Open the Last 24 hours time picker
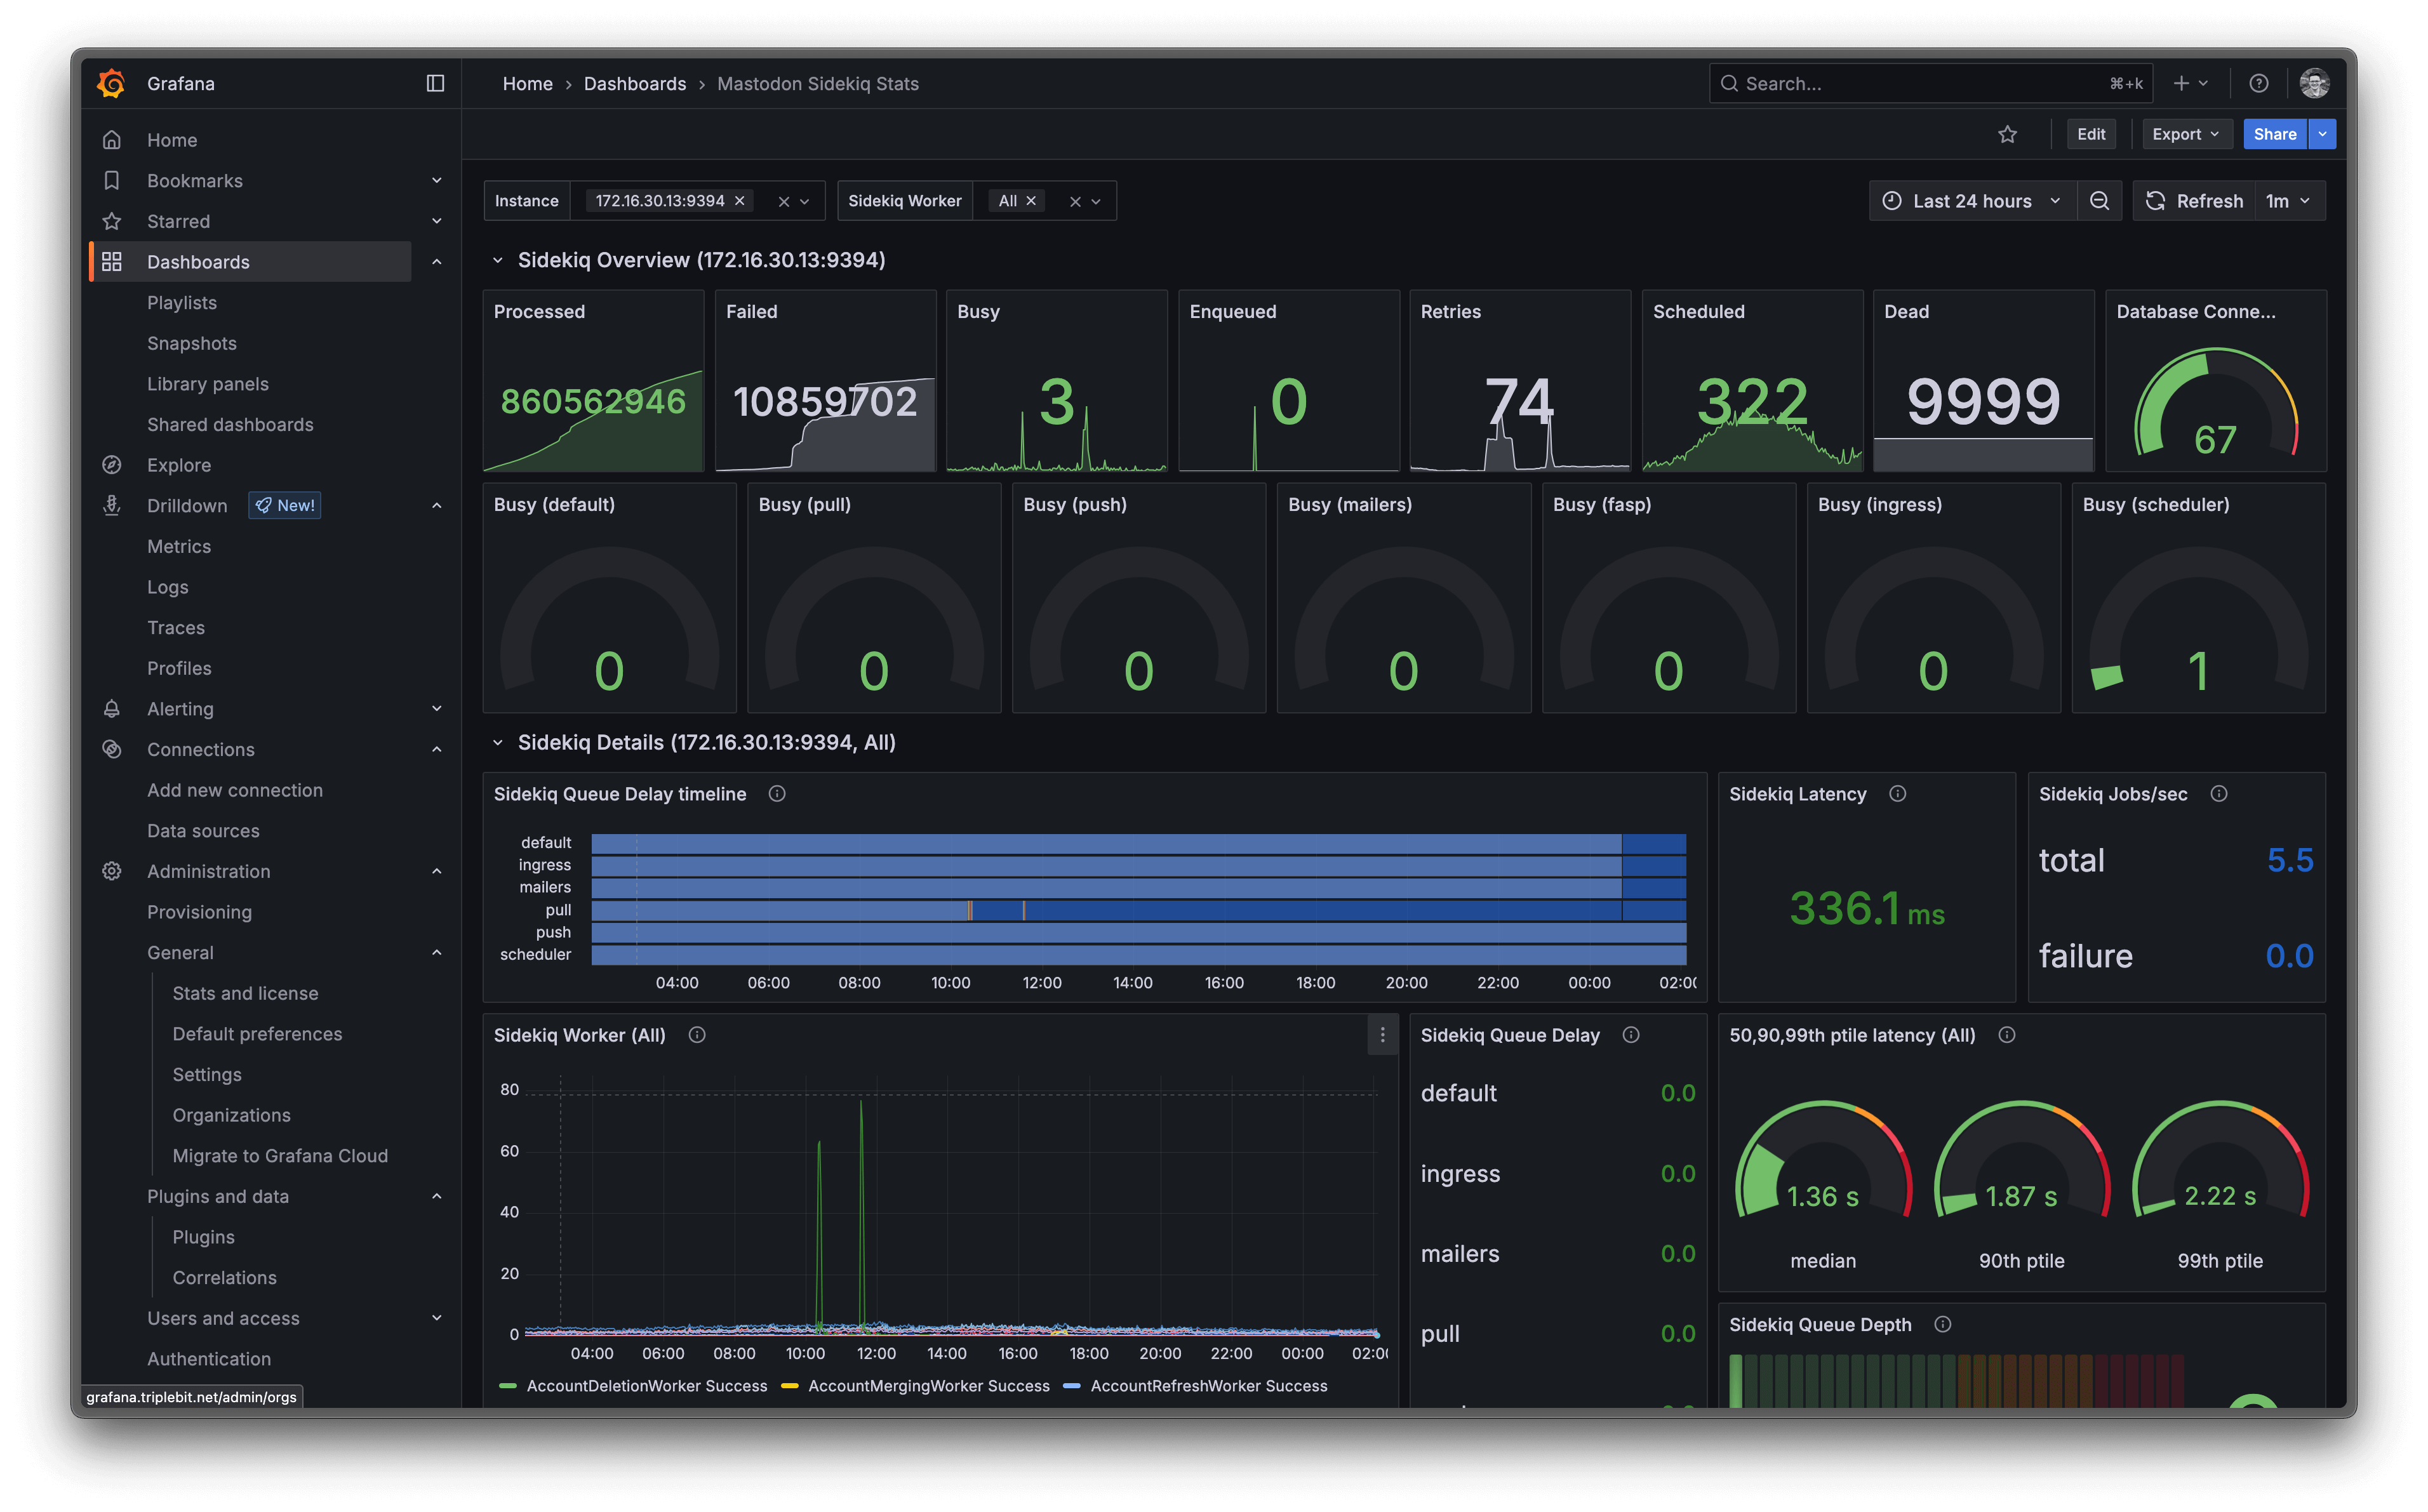Viewport: 2428px width, 1512px height. click(1971, 201)
